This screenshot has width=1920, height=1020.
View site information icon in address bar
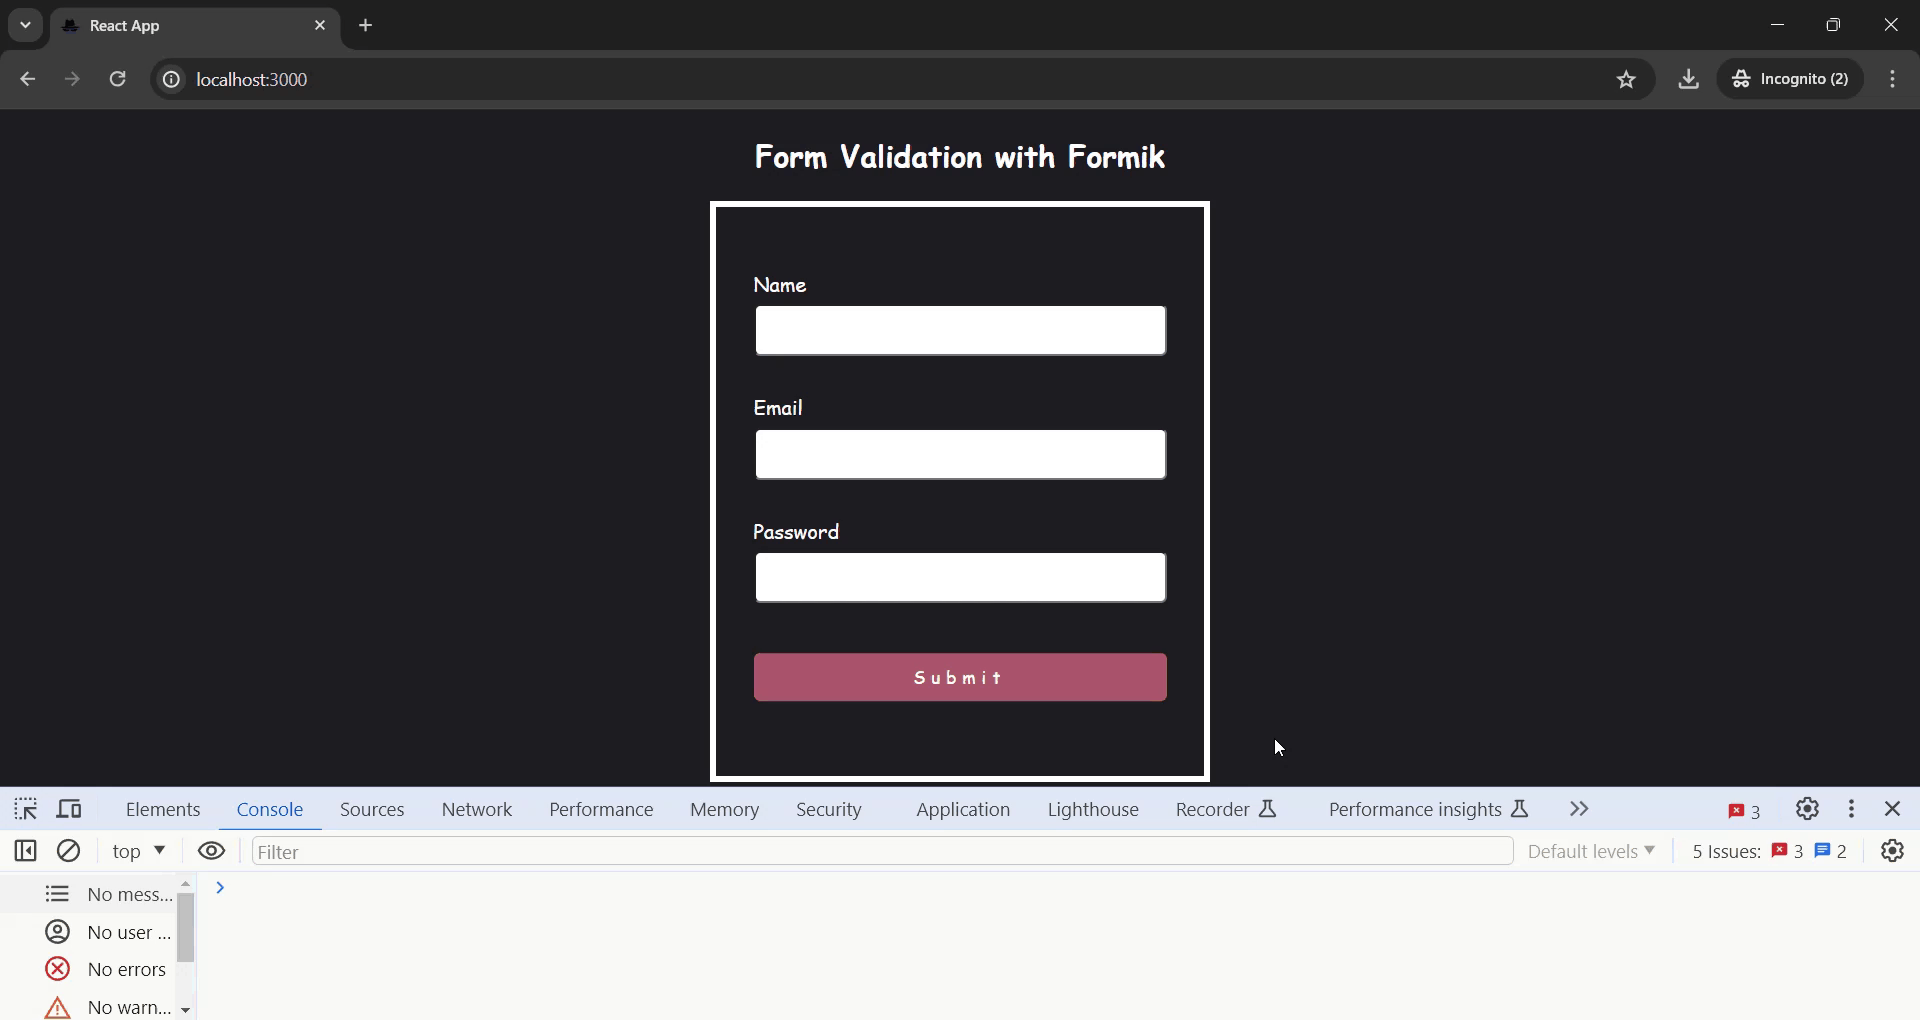tap(171, 79)
